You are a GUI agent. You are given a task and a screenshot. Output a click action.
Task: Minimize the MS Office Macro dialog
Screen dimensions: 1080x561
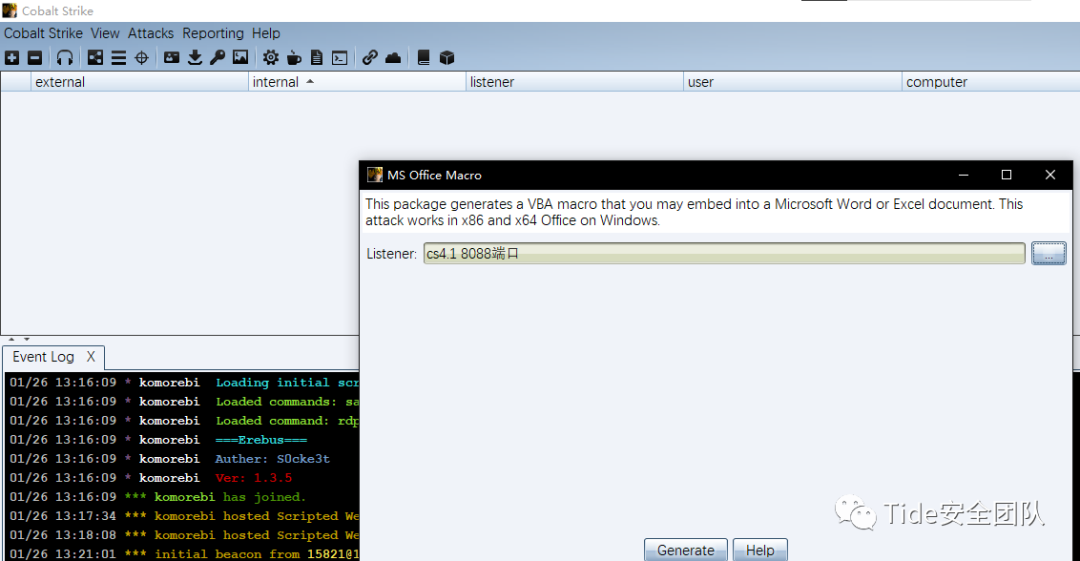click(x=964, y=175)
